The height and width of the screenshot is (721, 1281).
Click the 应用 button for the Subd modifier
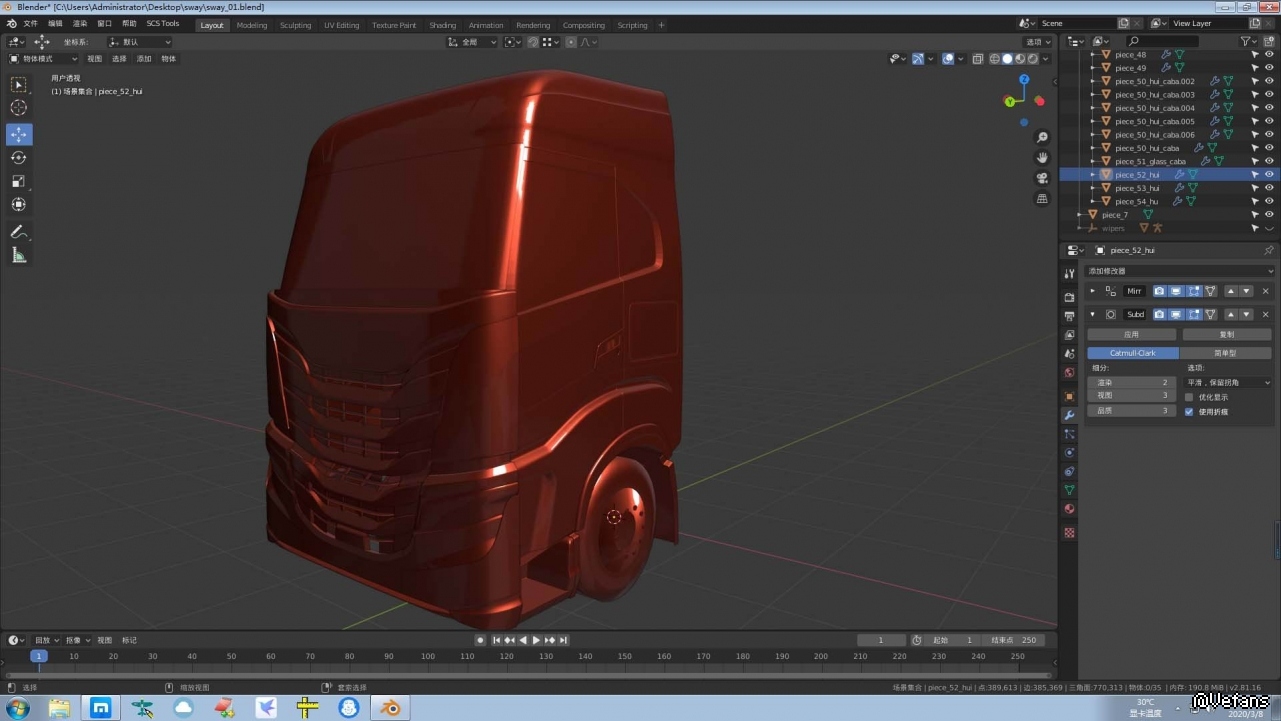tap(1131, 334)
